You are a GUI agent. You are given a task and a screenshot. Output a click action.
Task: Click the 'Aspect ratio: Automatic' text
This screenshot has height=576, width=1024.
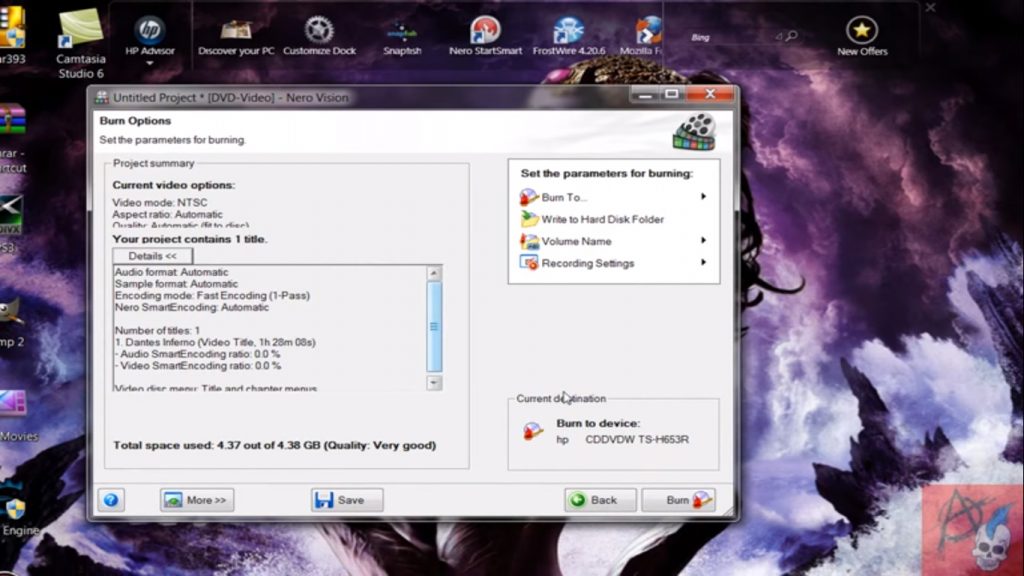tap(167, 214)
